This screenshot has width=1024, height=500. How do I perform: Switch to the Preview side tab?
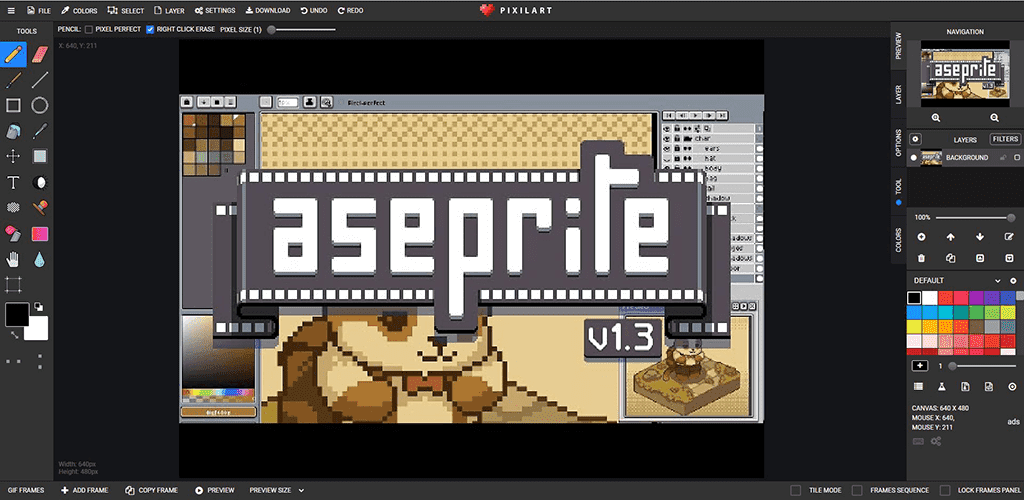pos(899,46)
